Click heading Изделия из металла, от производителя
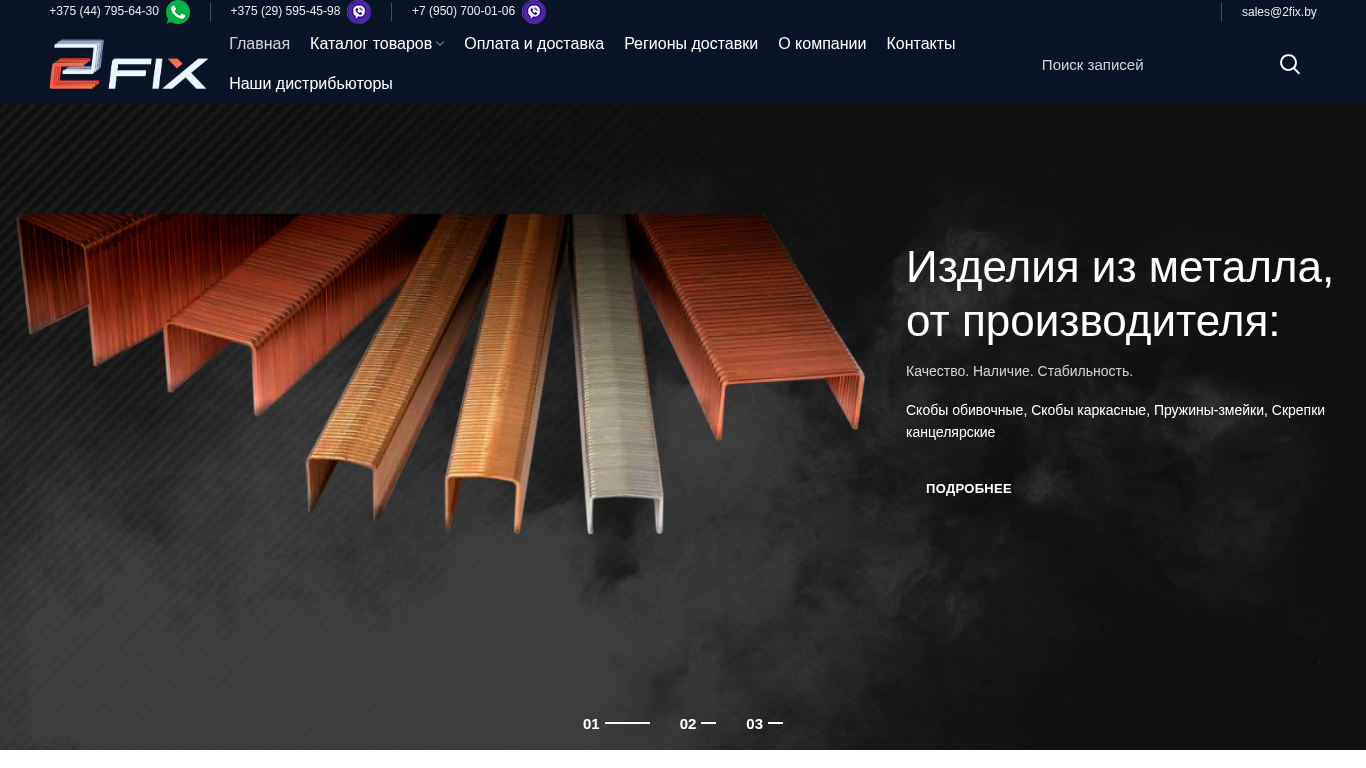 tap(1120, 294)
